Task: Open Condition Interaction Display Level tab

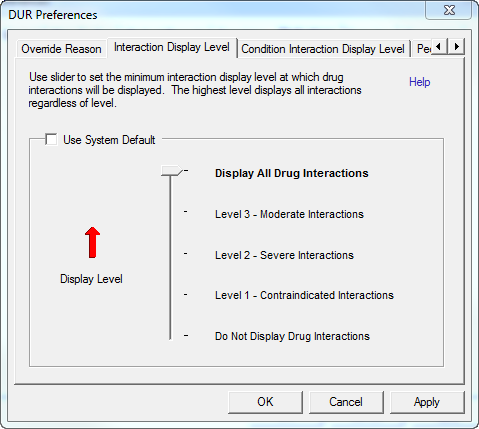Action: tap(323, 49)
